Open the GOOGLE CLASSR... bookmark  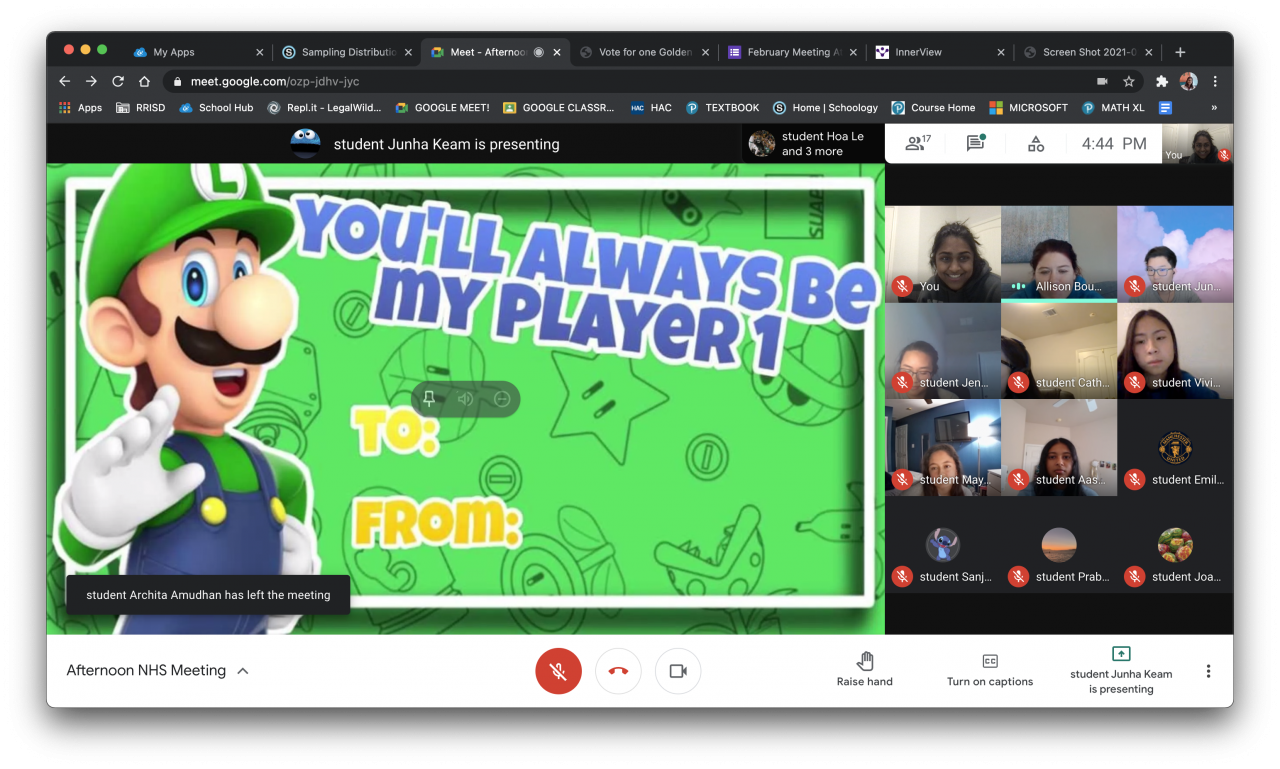pyautogui.click(x=559, y=108)
